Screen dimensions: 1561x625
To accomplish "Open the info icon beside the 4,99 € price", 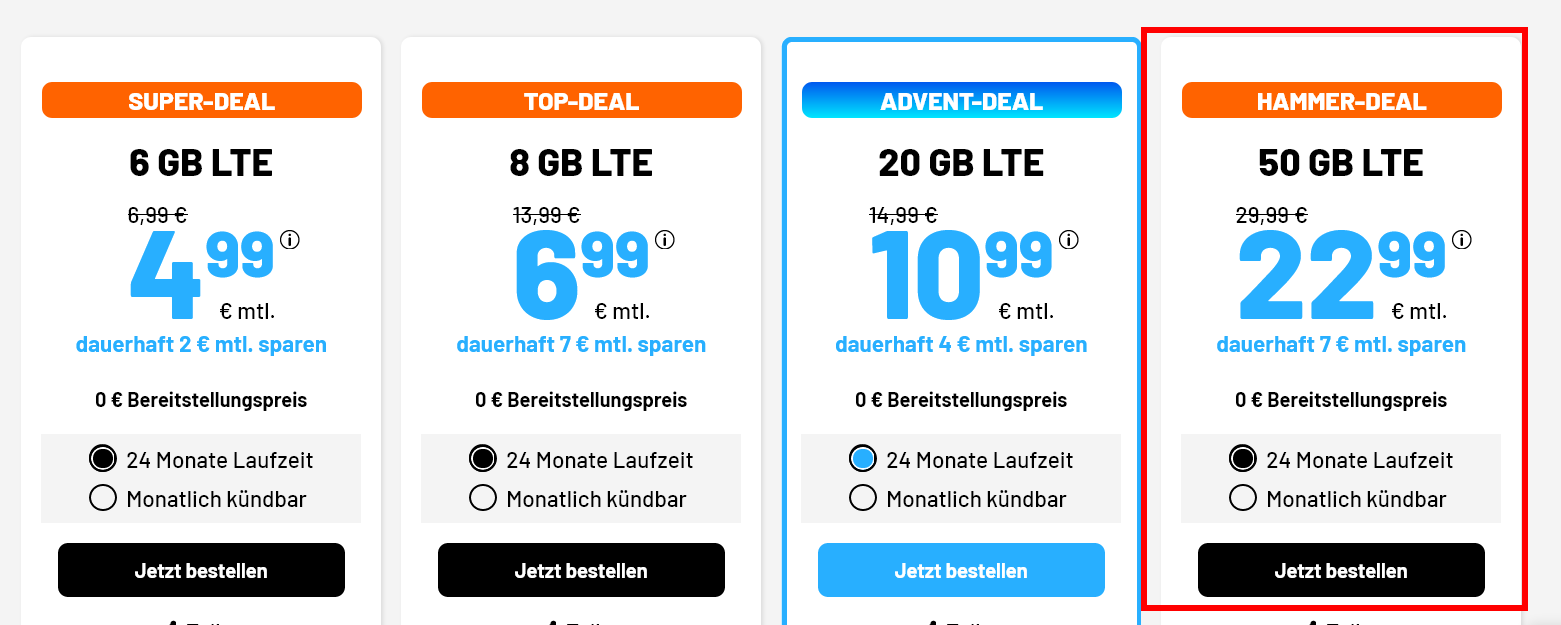I will (291, 240).
